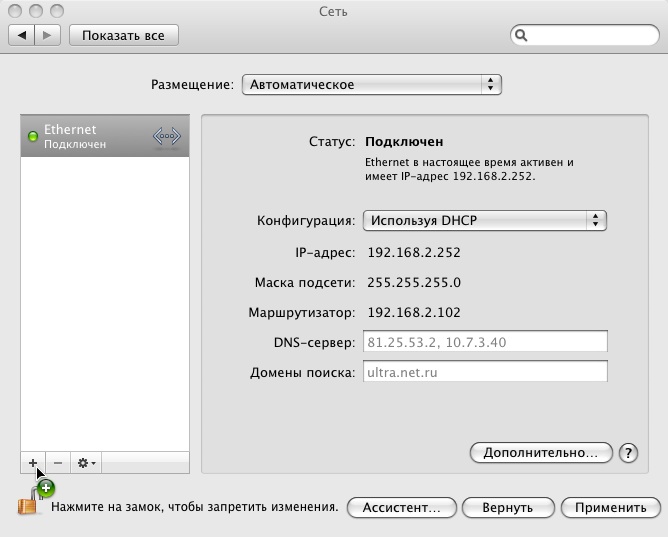Click the Ethernet interface arrows icon
This screenshot has width=668, height=537.
(167, 137)
